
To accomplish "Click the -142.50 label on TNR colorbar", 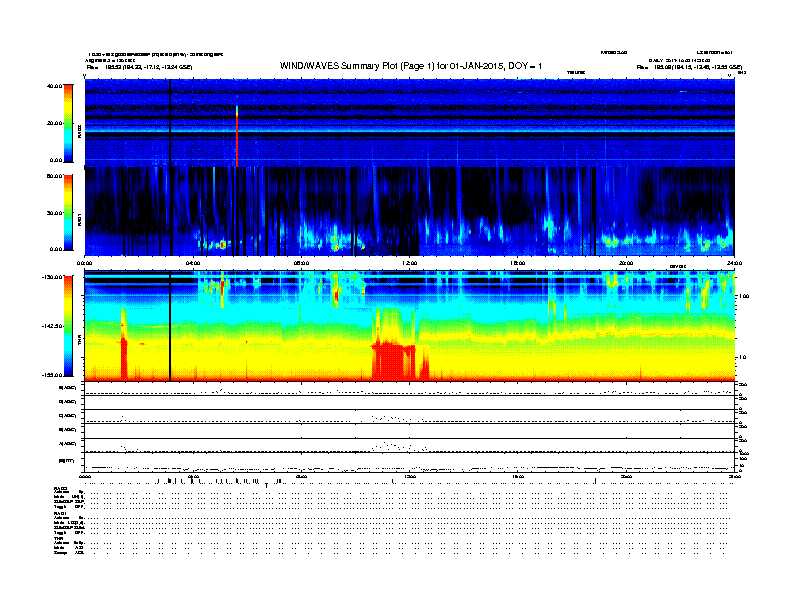I will (x=52, y=326).
